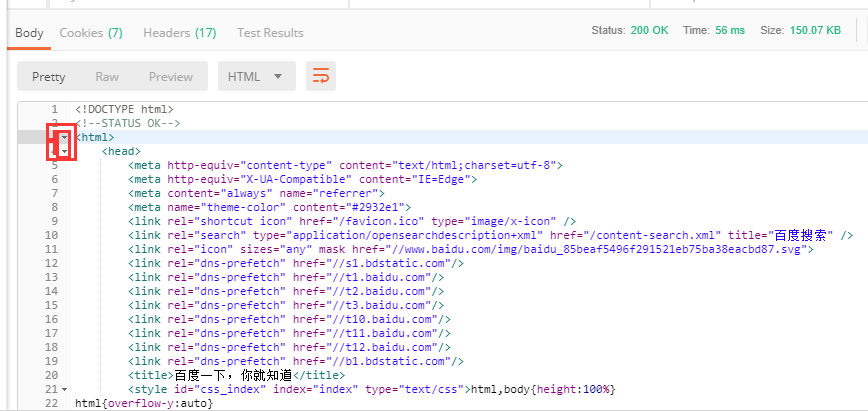Click the content-type meta tag line
Screen dimensions: 868x411
pos(345,165)
